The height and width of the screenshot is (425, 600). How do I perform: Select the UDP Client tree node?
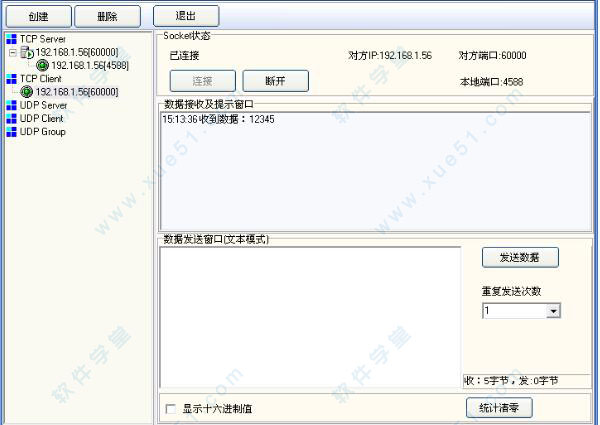(42, 119)
